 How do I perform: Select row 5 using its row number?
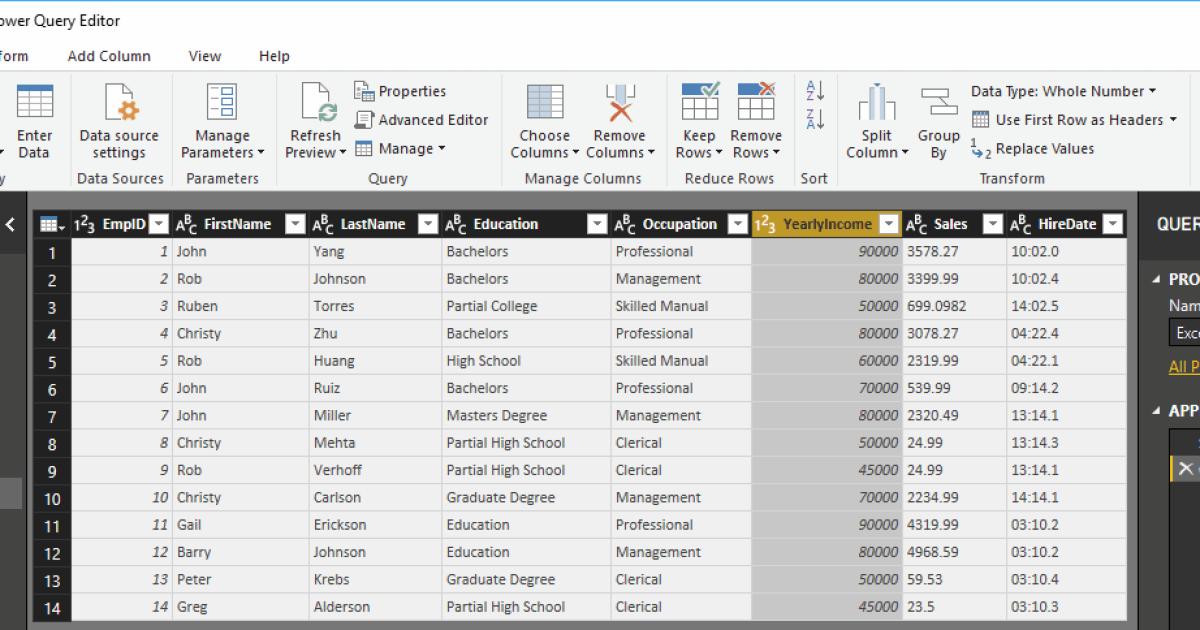(51, 360)
